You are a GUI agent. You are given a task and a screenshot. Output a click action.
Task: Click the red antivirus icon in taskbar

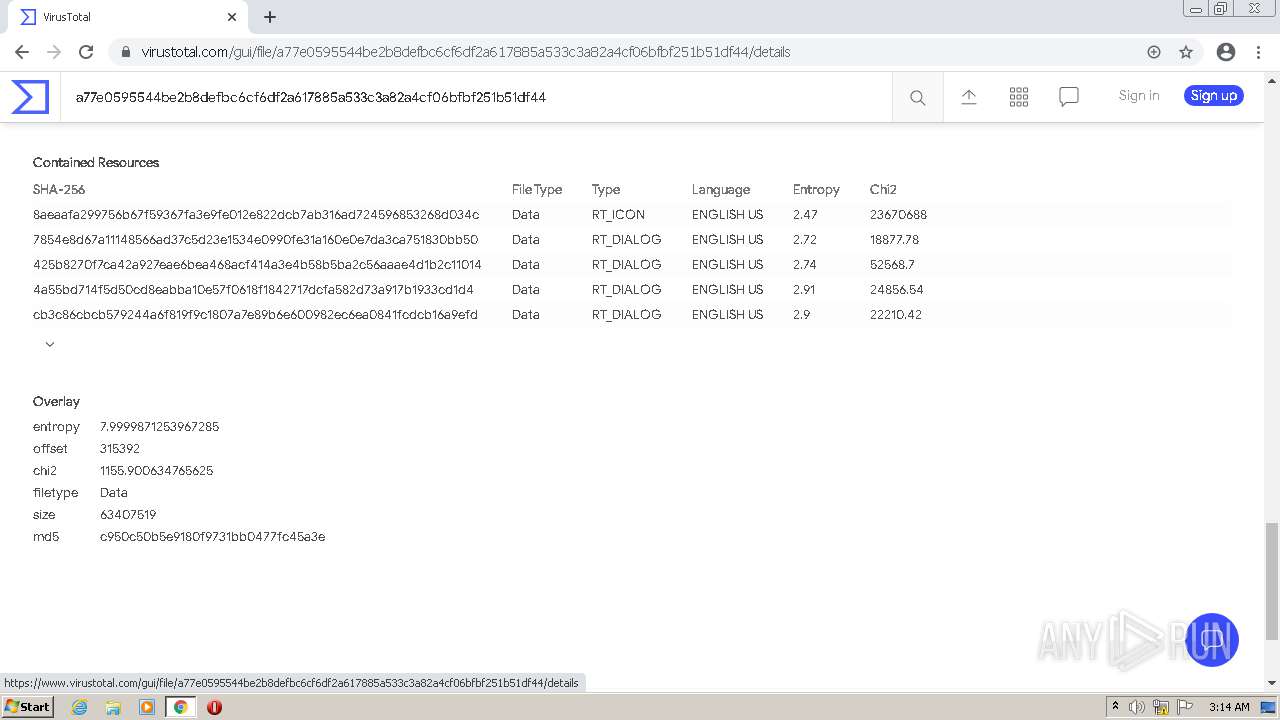[214, 707]
